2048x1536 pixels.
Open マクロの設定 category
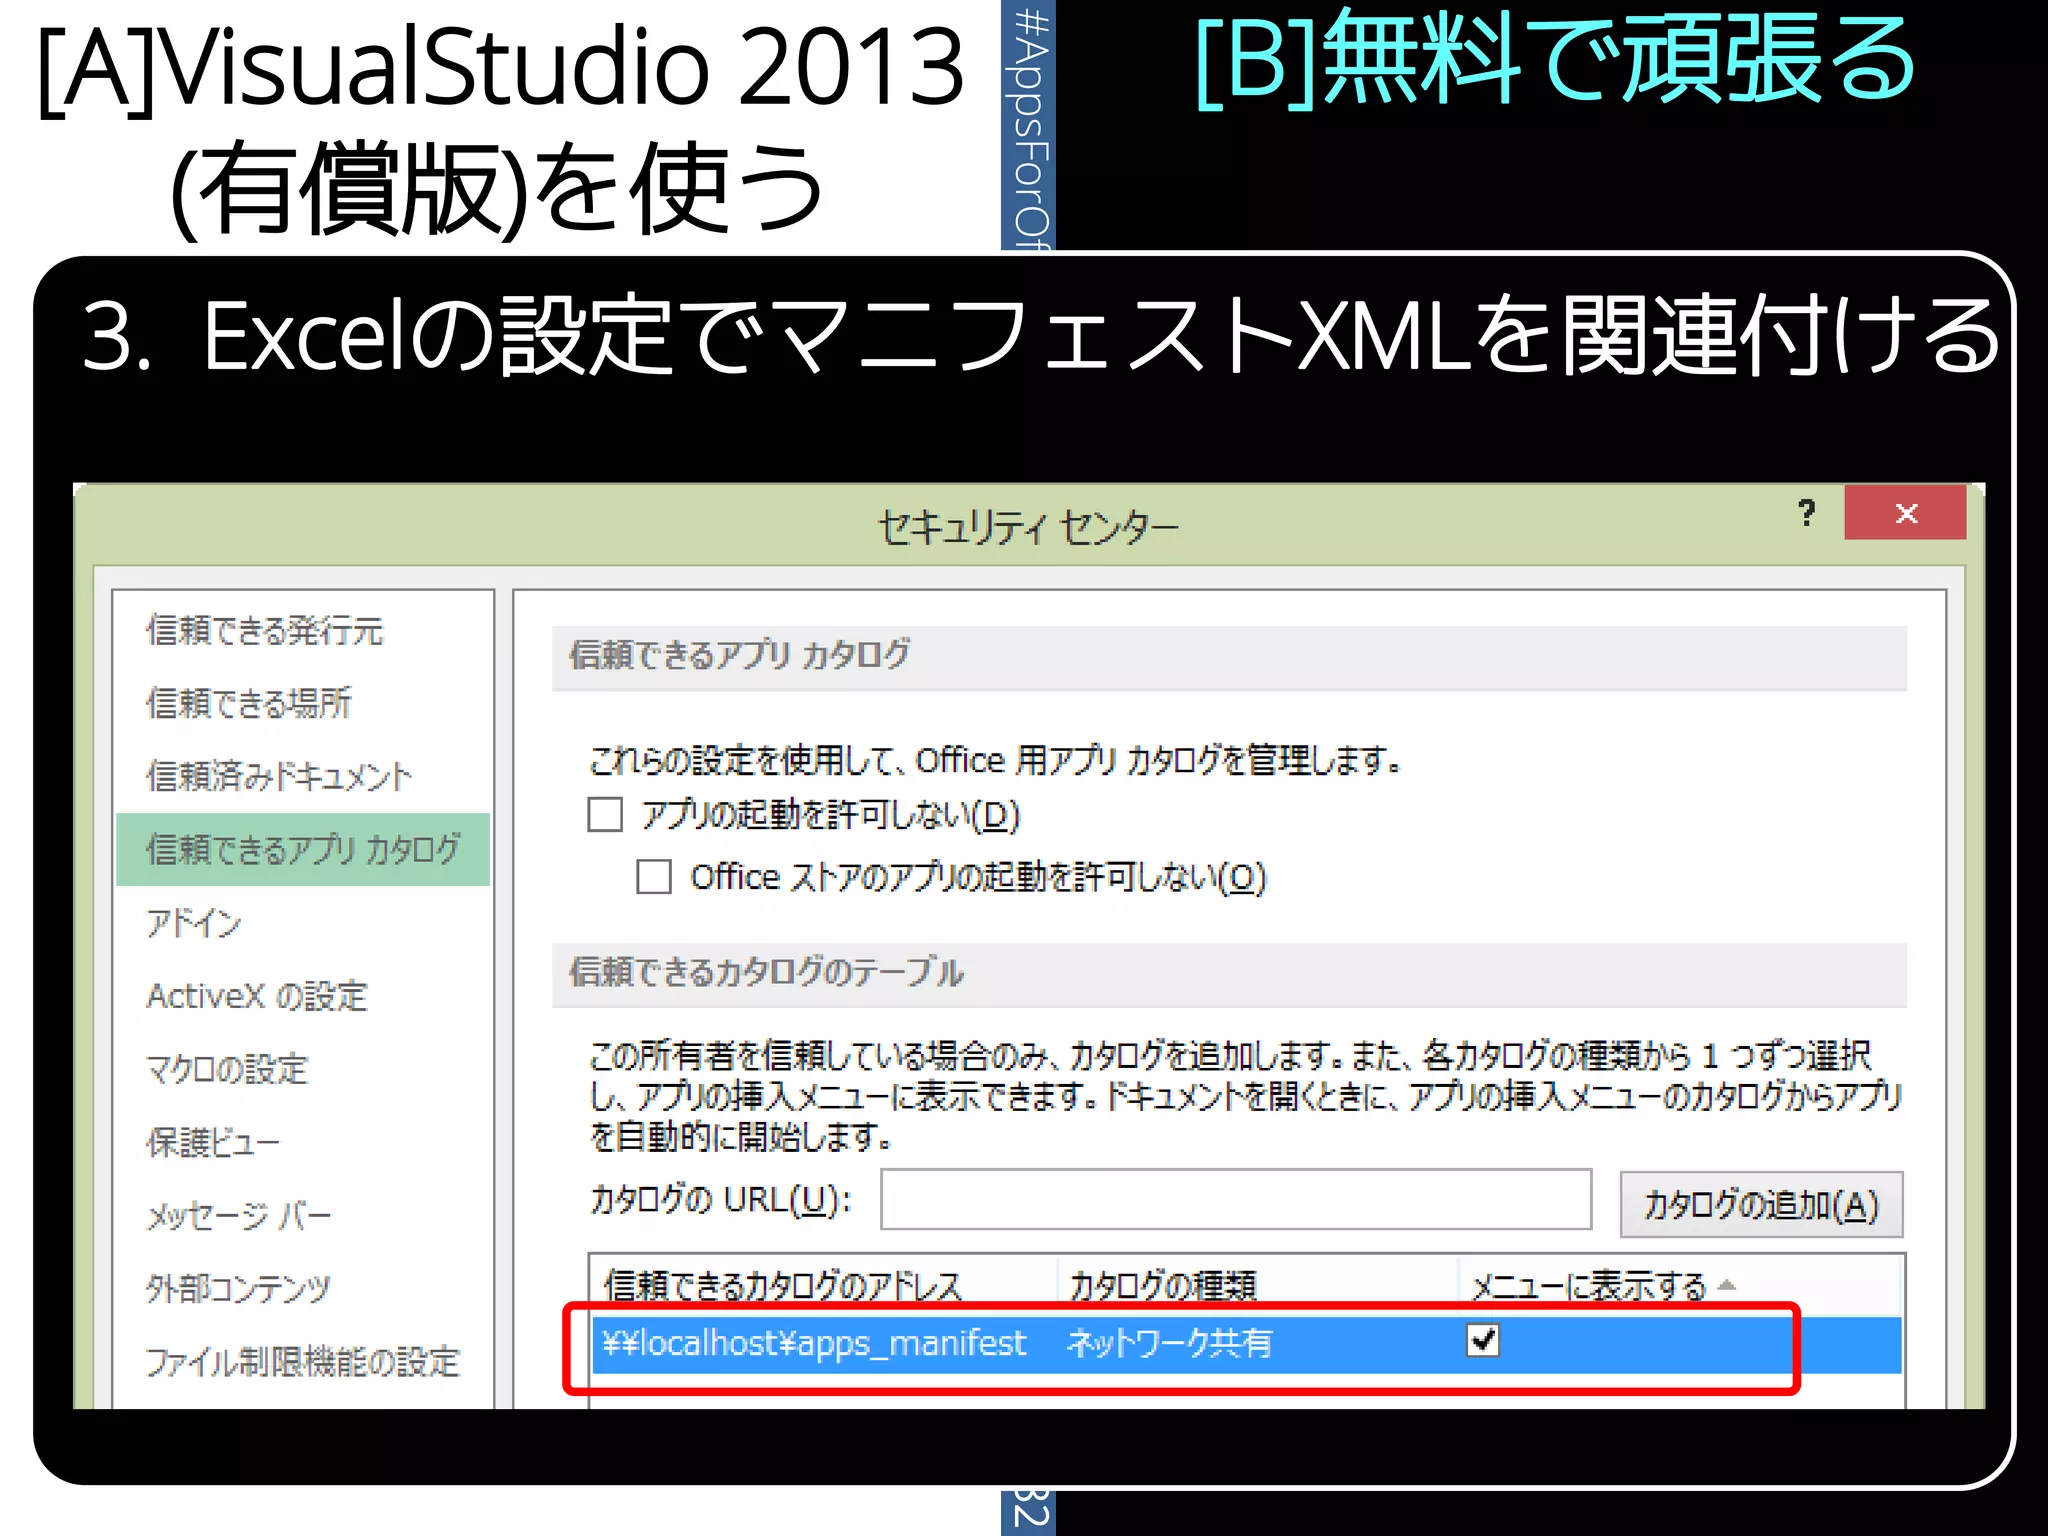(227, 1069)
